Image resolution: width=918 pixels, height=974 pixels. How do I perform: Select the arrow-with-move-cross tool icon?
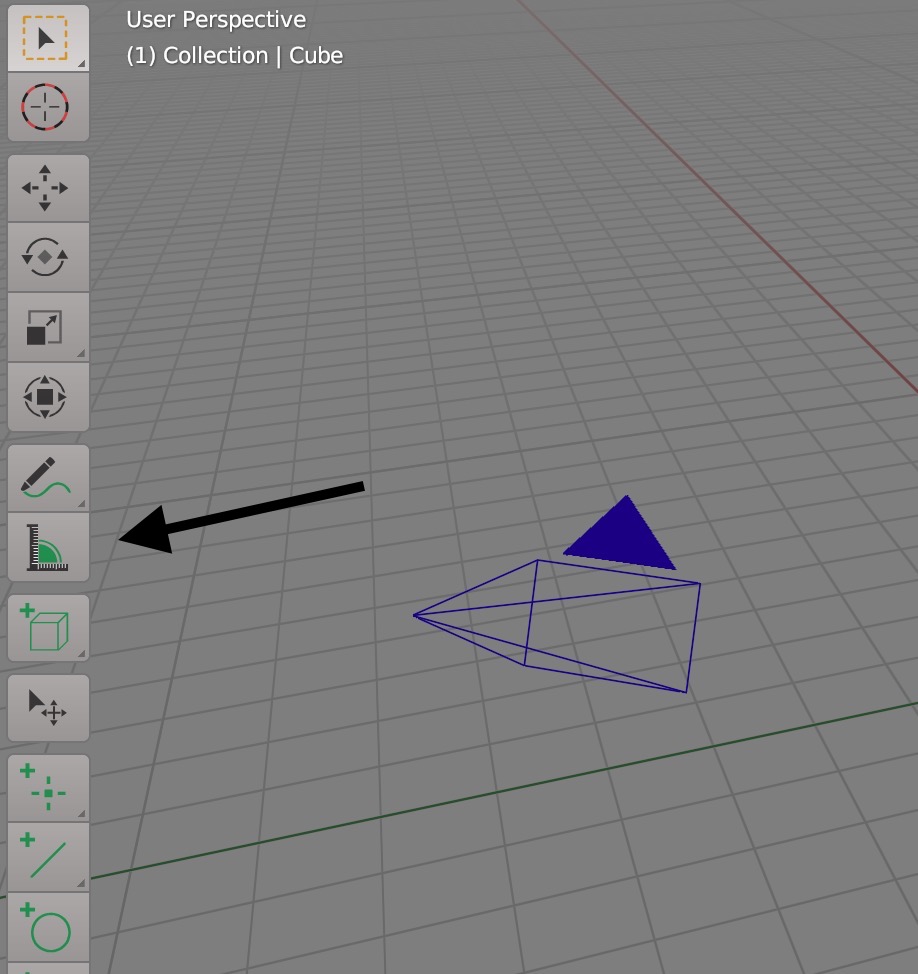[47, 708]
